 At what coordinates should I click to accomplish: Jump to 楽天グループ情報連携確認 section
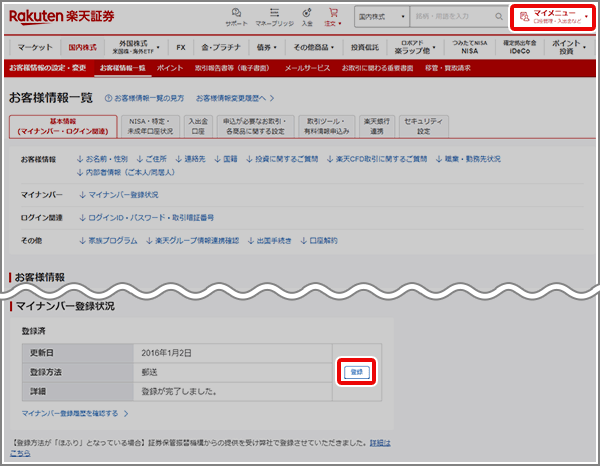[192, 241]
